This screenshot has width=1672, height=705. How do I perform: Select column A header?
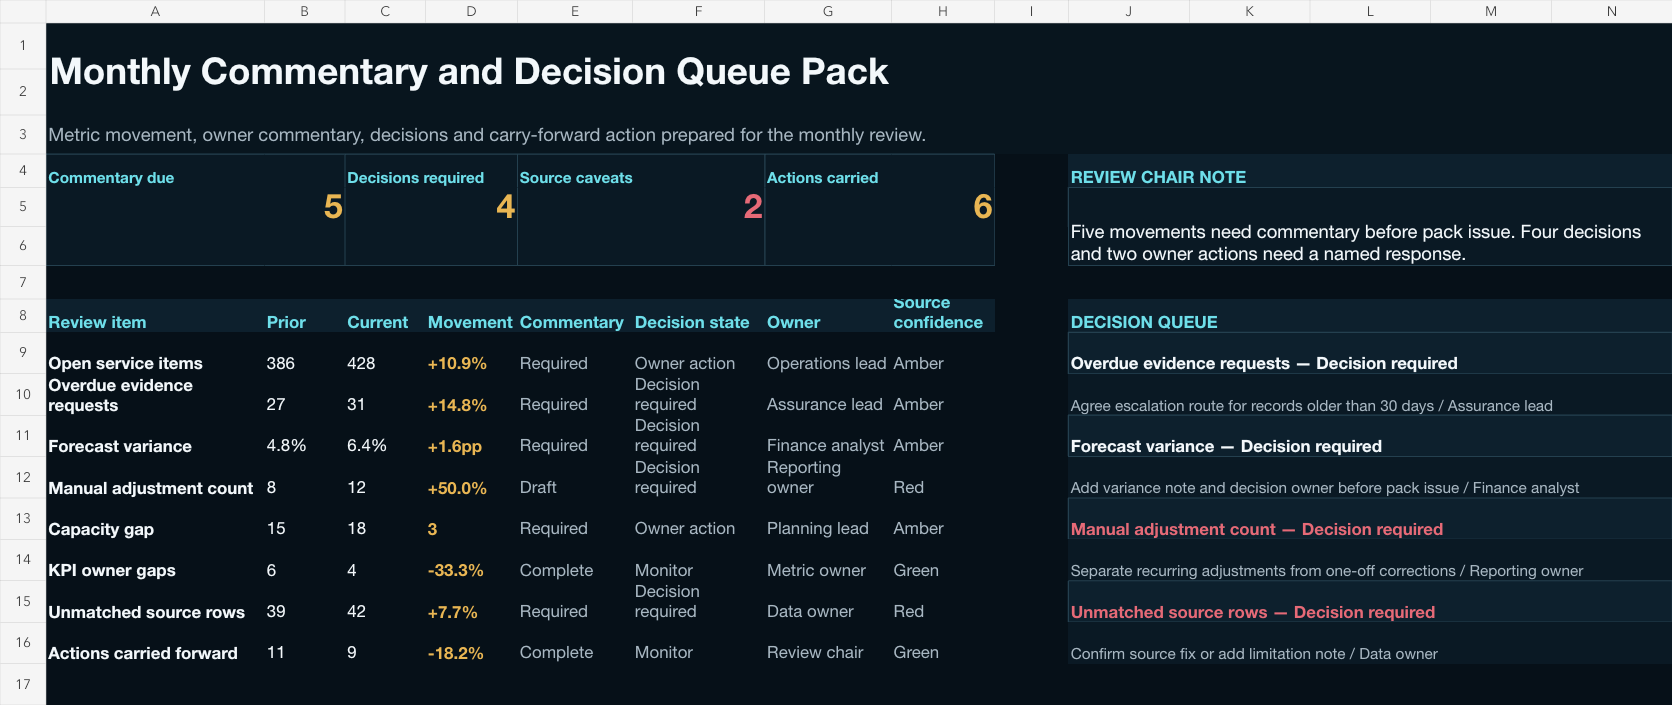pos(155,11)
